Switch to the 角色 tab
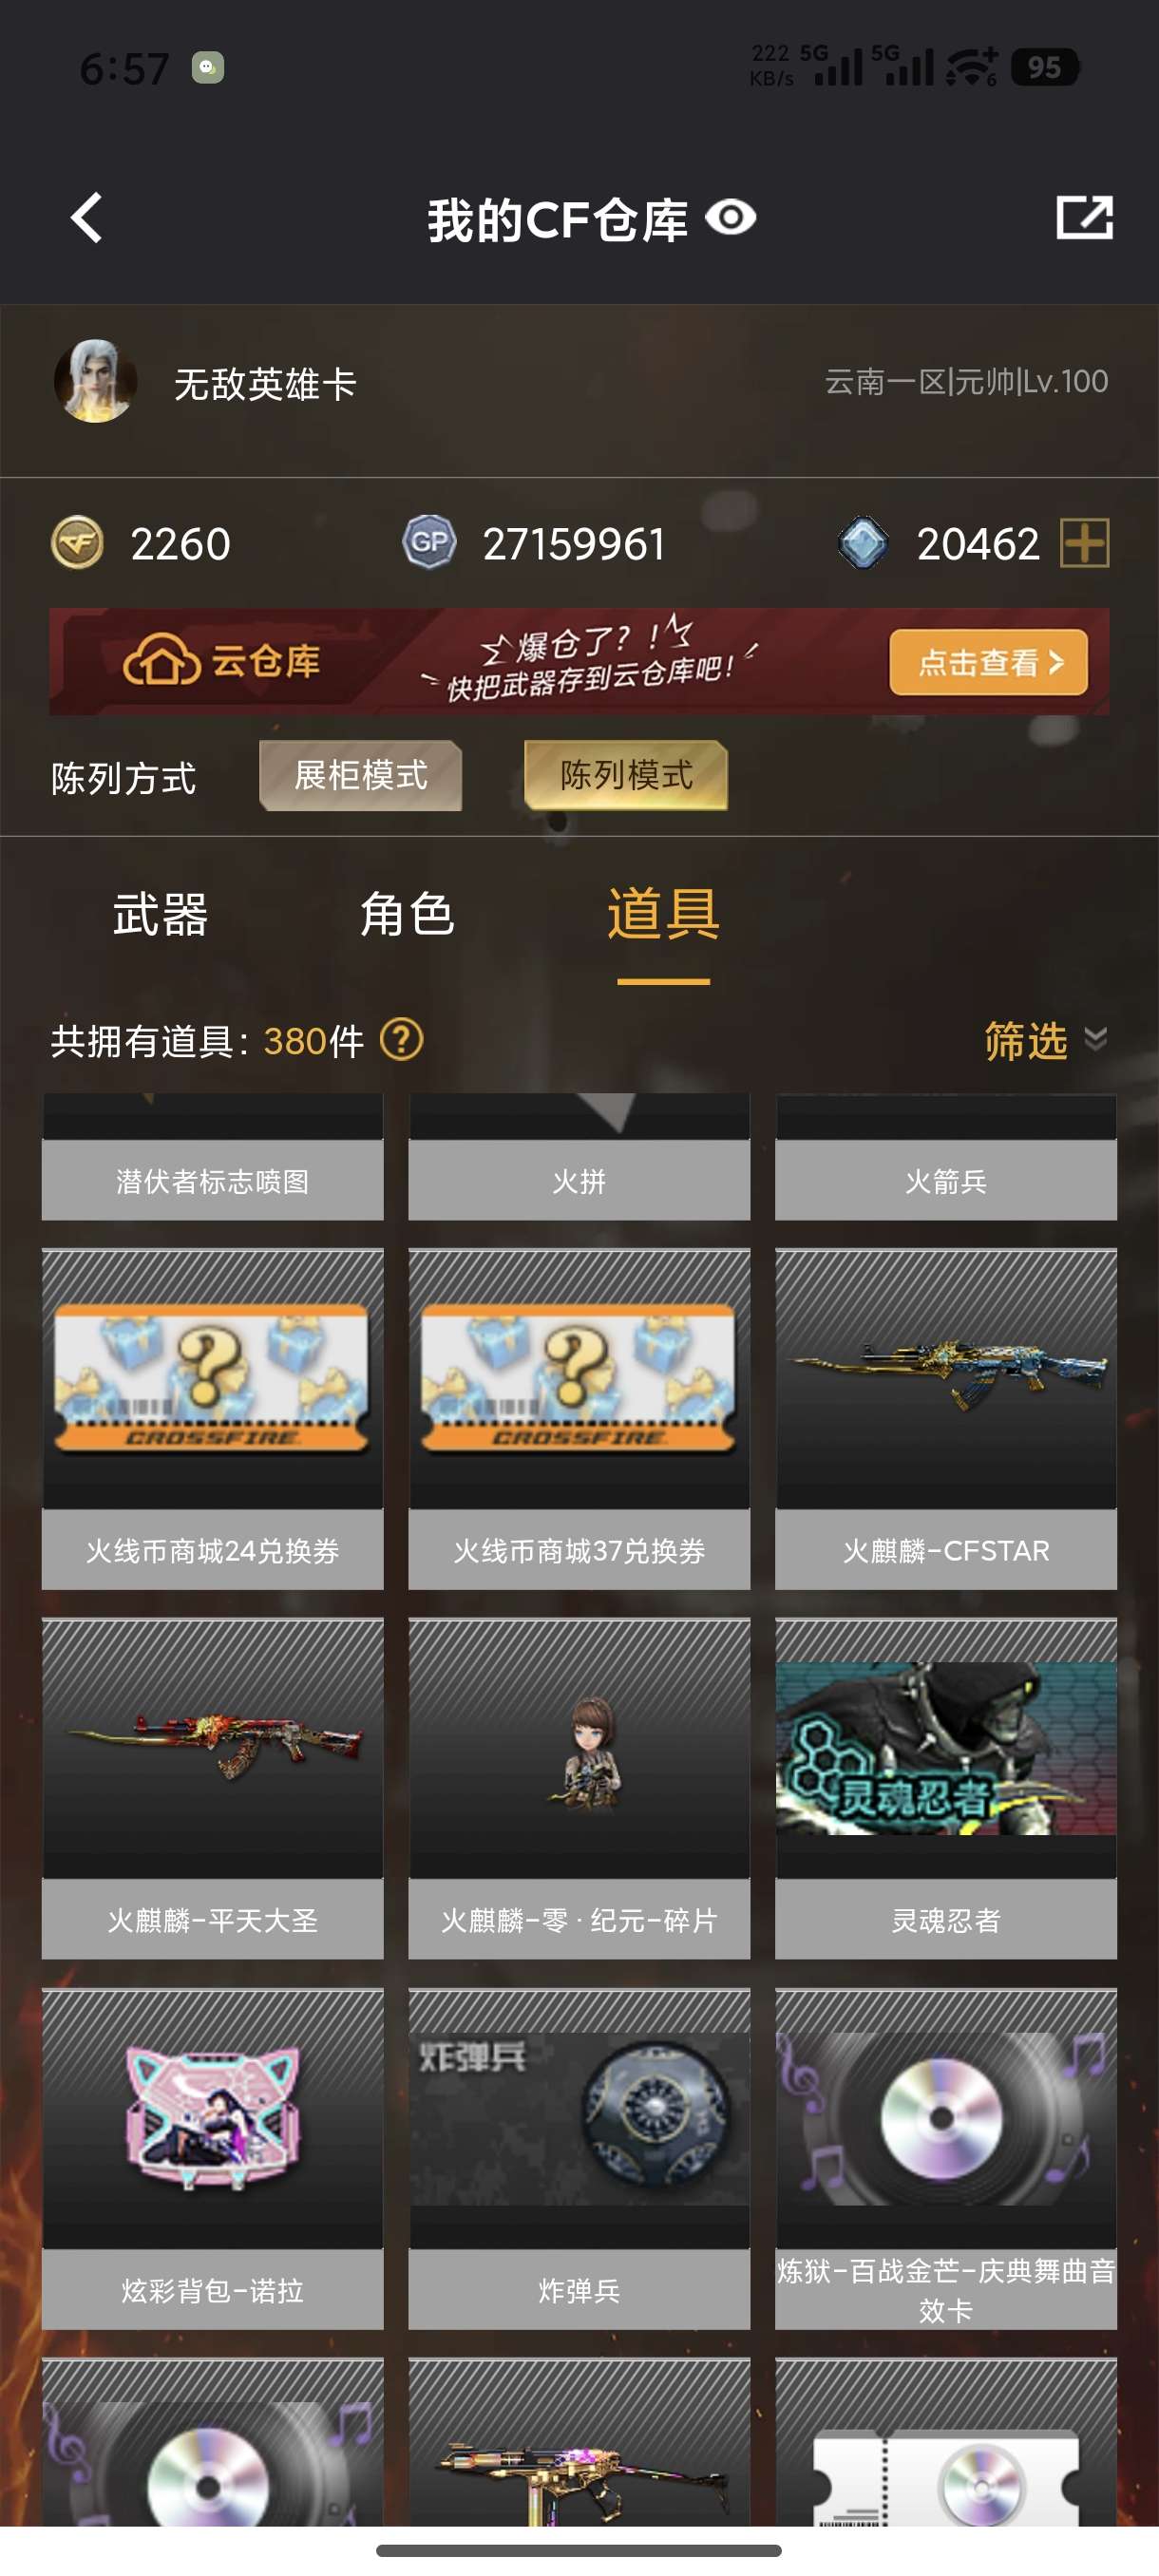 coord(407,915)
